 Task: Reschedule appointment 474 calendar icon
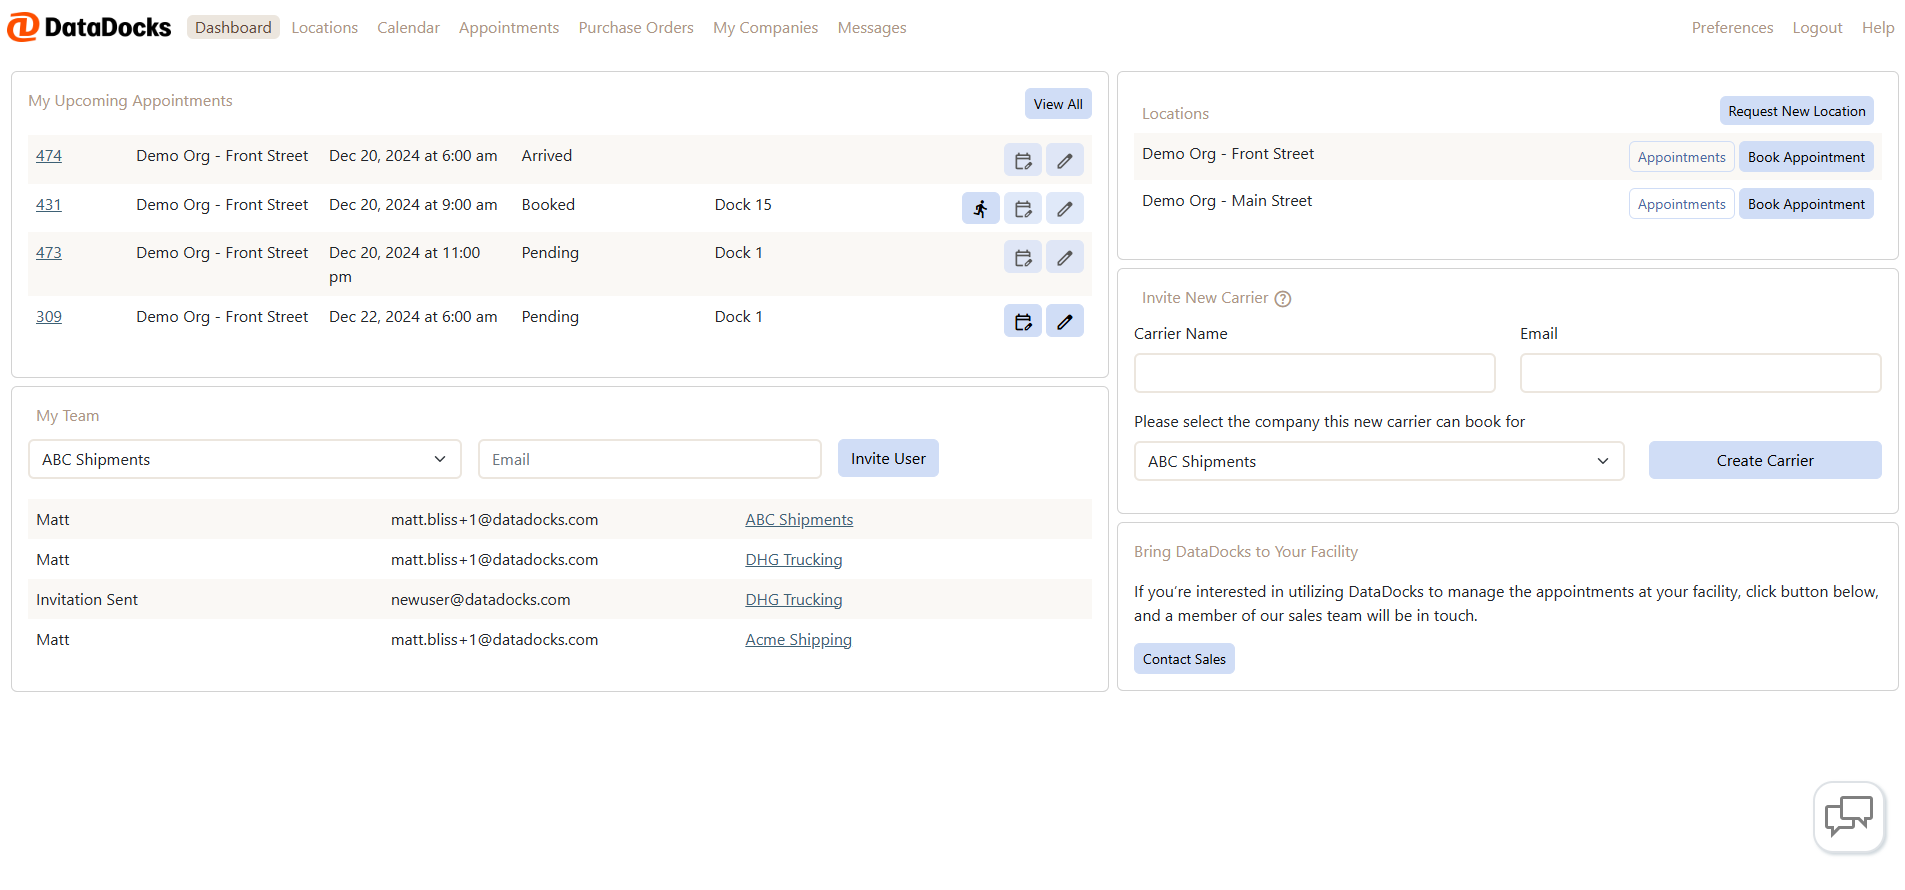tap(1023, 160)
